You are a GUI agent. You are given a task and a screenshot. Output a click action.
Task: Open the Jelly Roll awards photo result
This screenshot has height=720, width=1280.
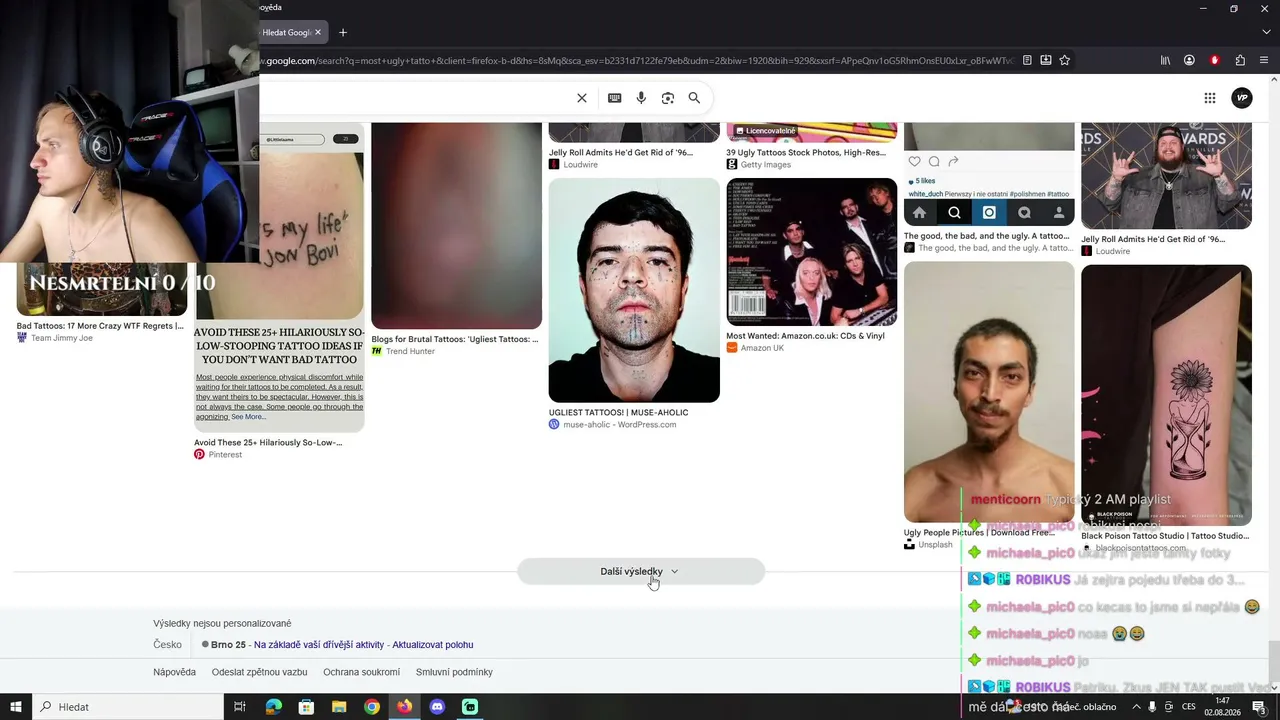[1166, 176]
